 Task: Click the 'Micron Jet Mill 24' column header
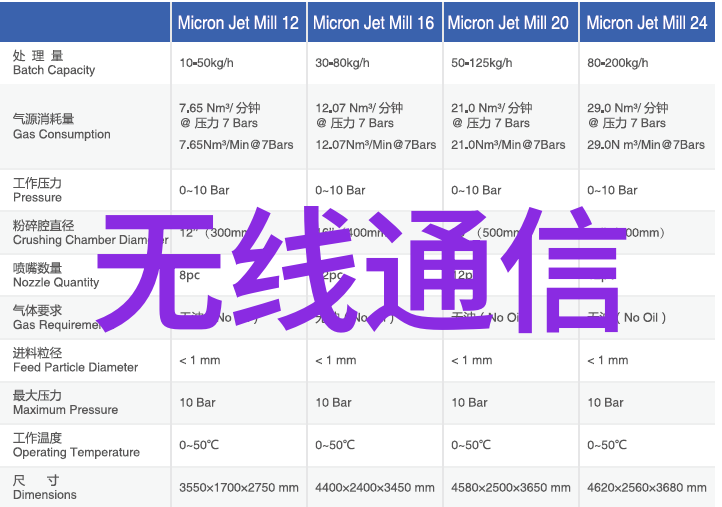(646, 23)
